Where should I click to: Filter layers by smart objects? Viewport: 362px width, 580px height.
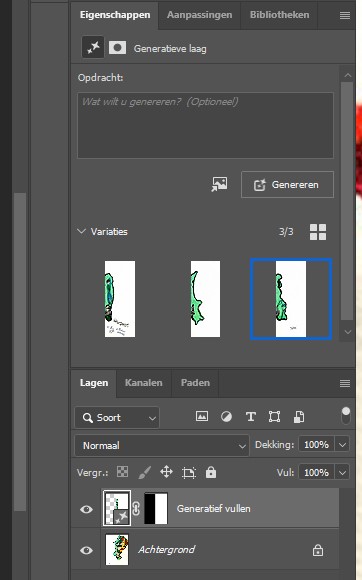pyautogui.click(x=299, y=417)
